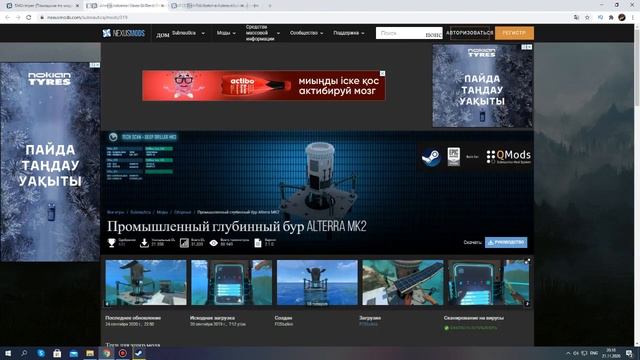Viewport: 640px width, 360px height.
Task: Open the Mail app from the taskbar
Action: click(x=73, y=353)
